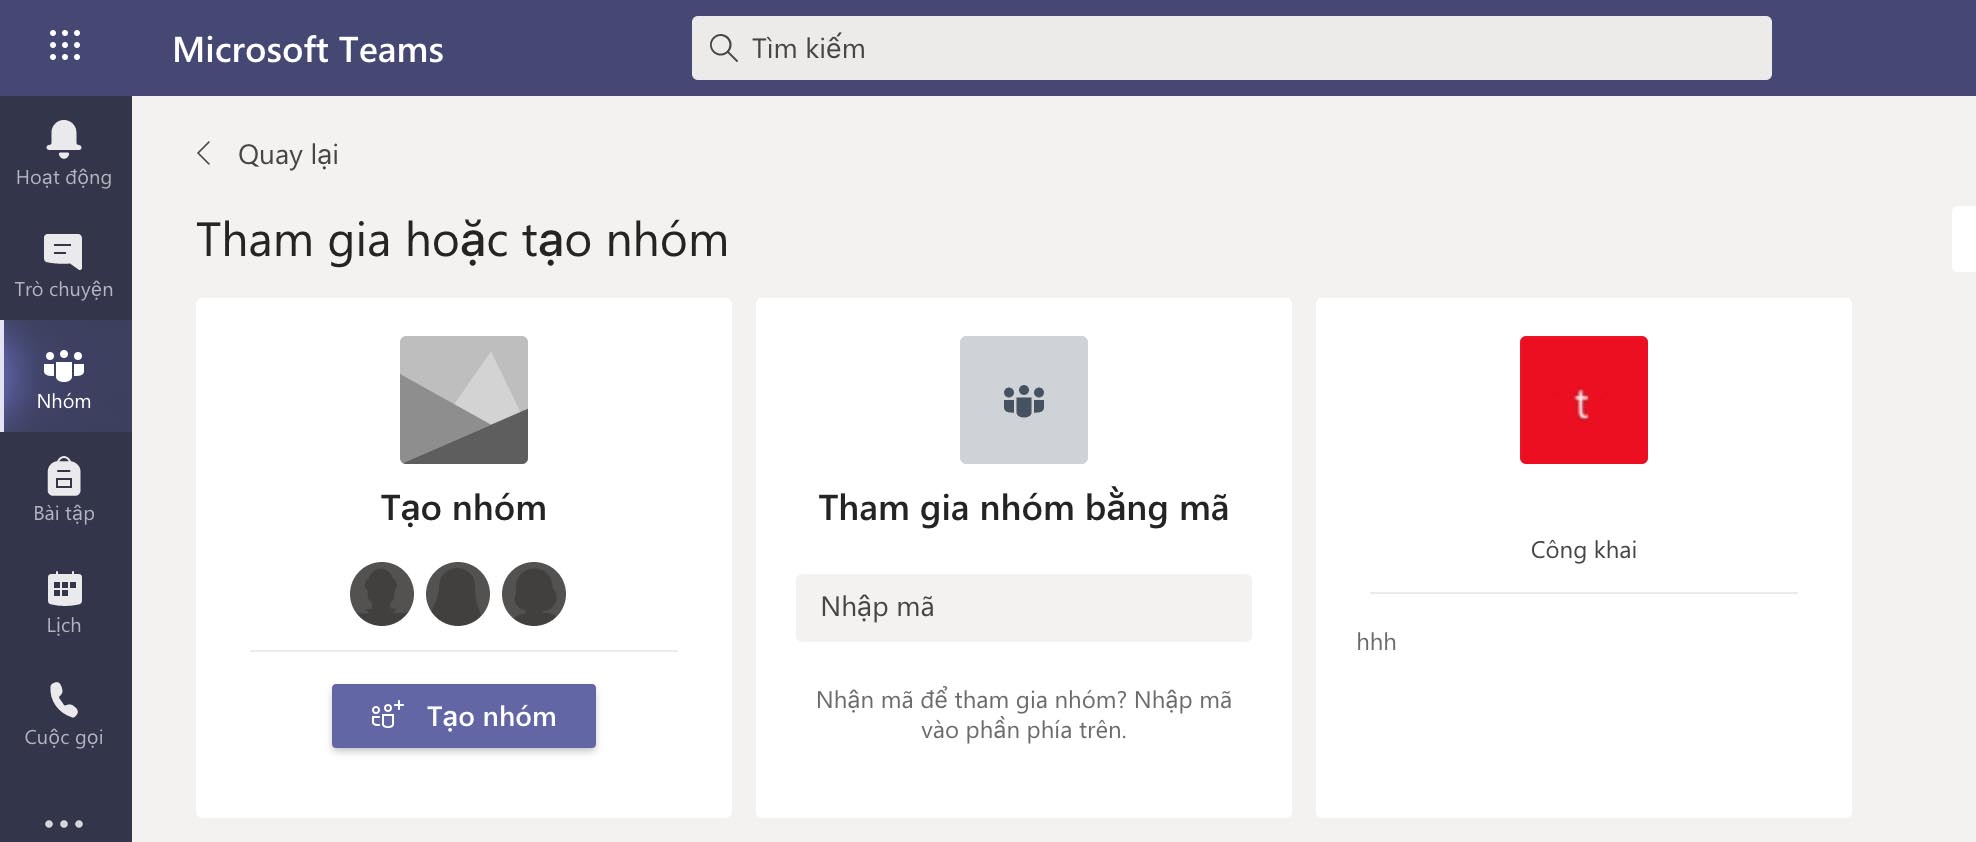
Task: Click the Microsoft Teams title
Action: click(x=308, y=49)
